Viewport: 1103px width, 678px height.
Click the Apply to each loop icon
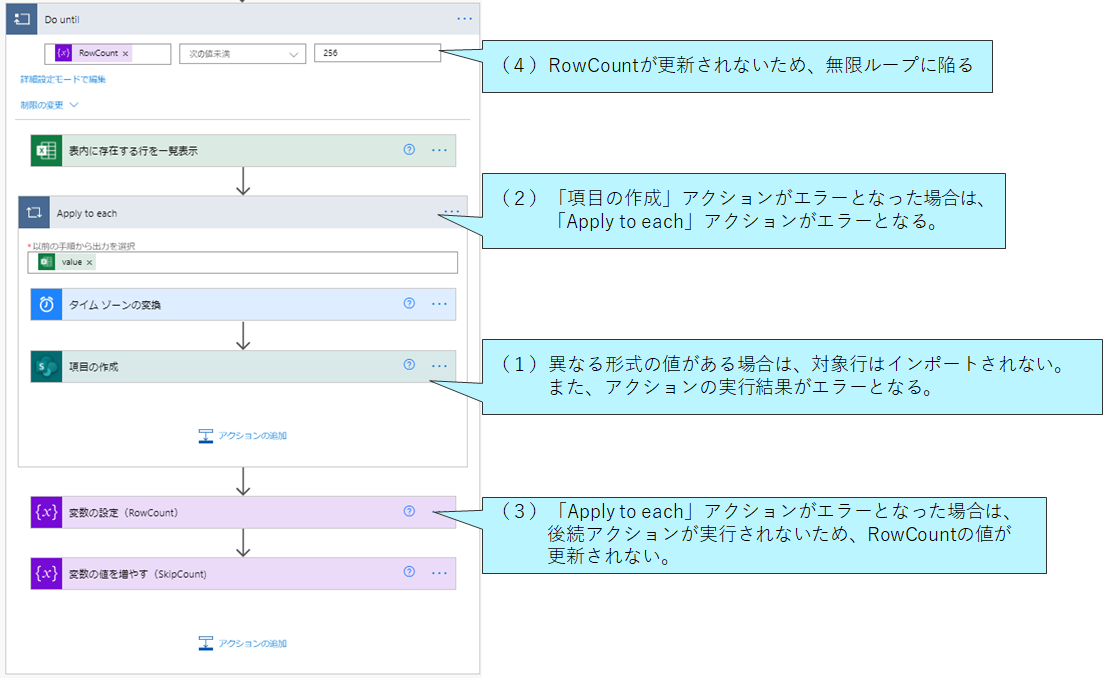coord(34,212)
